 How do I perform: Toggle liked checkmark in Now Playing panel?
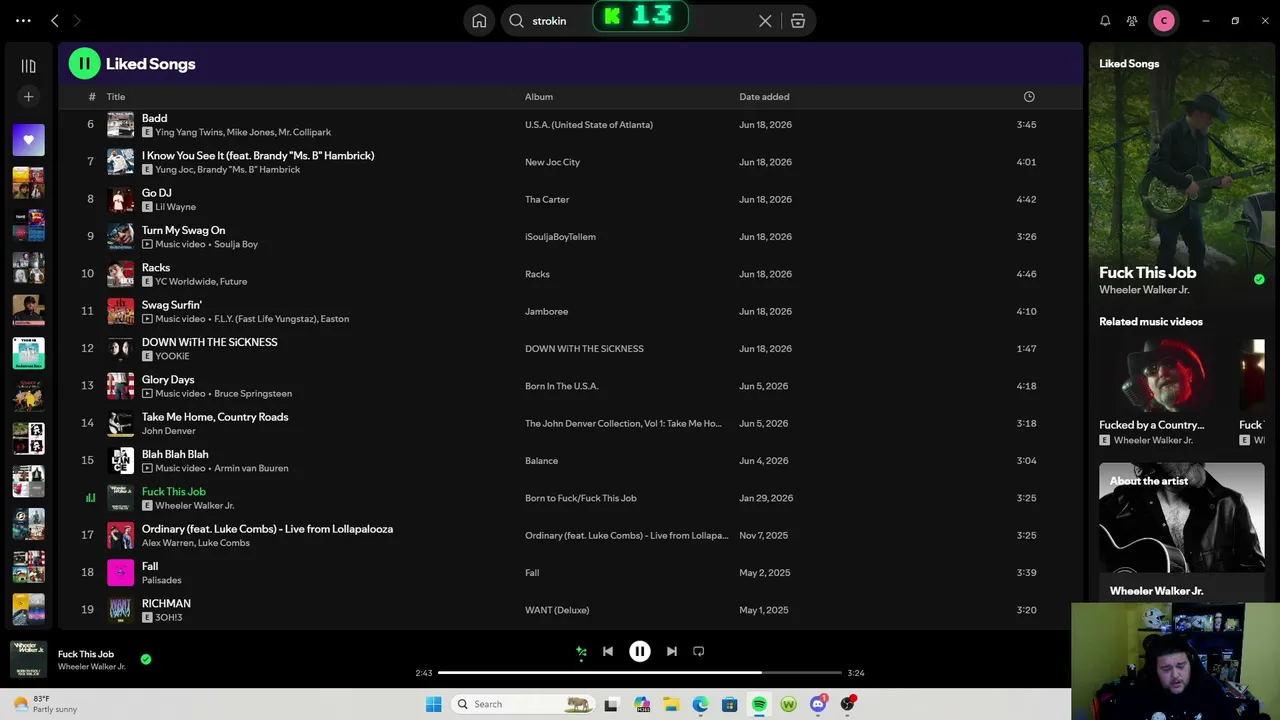(1259, 280)
